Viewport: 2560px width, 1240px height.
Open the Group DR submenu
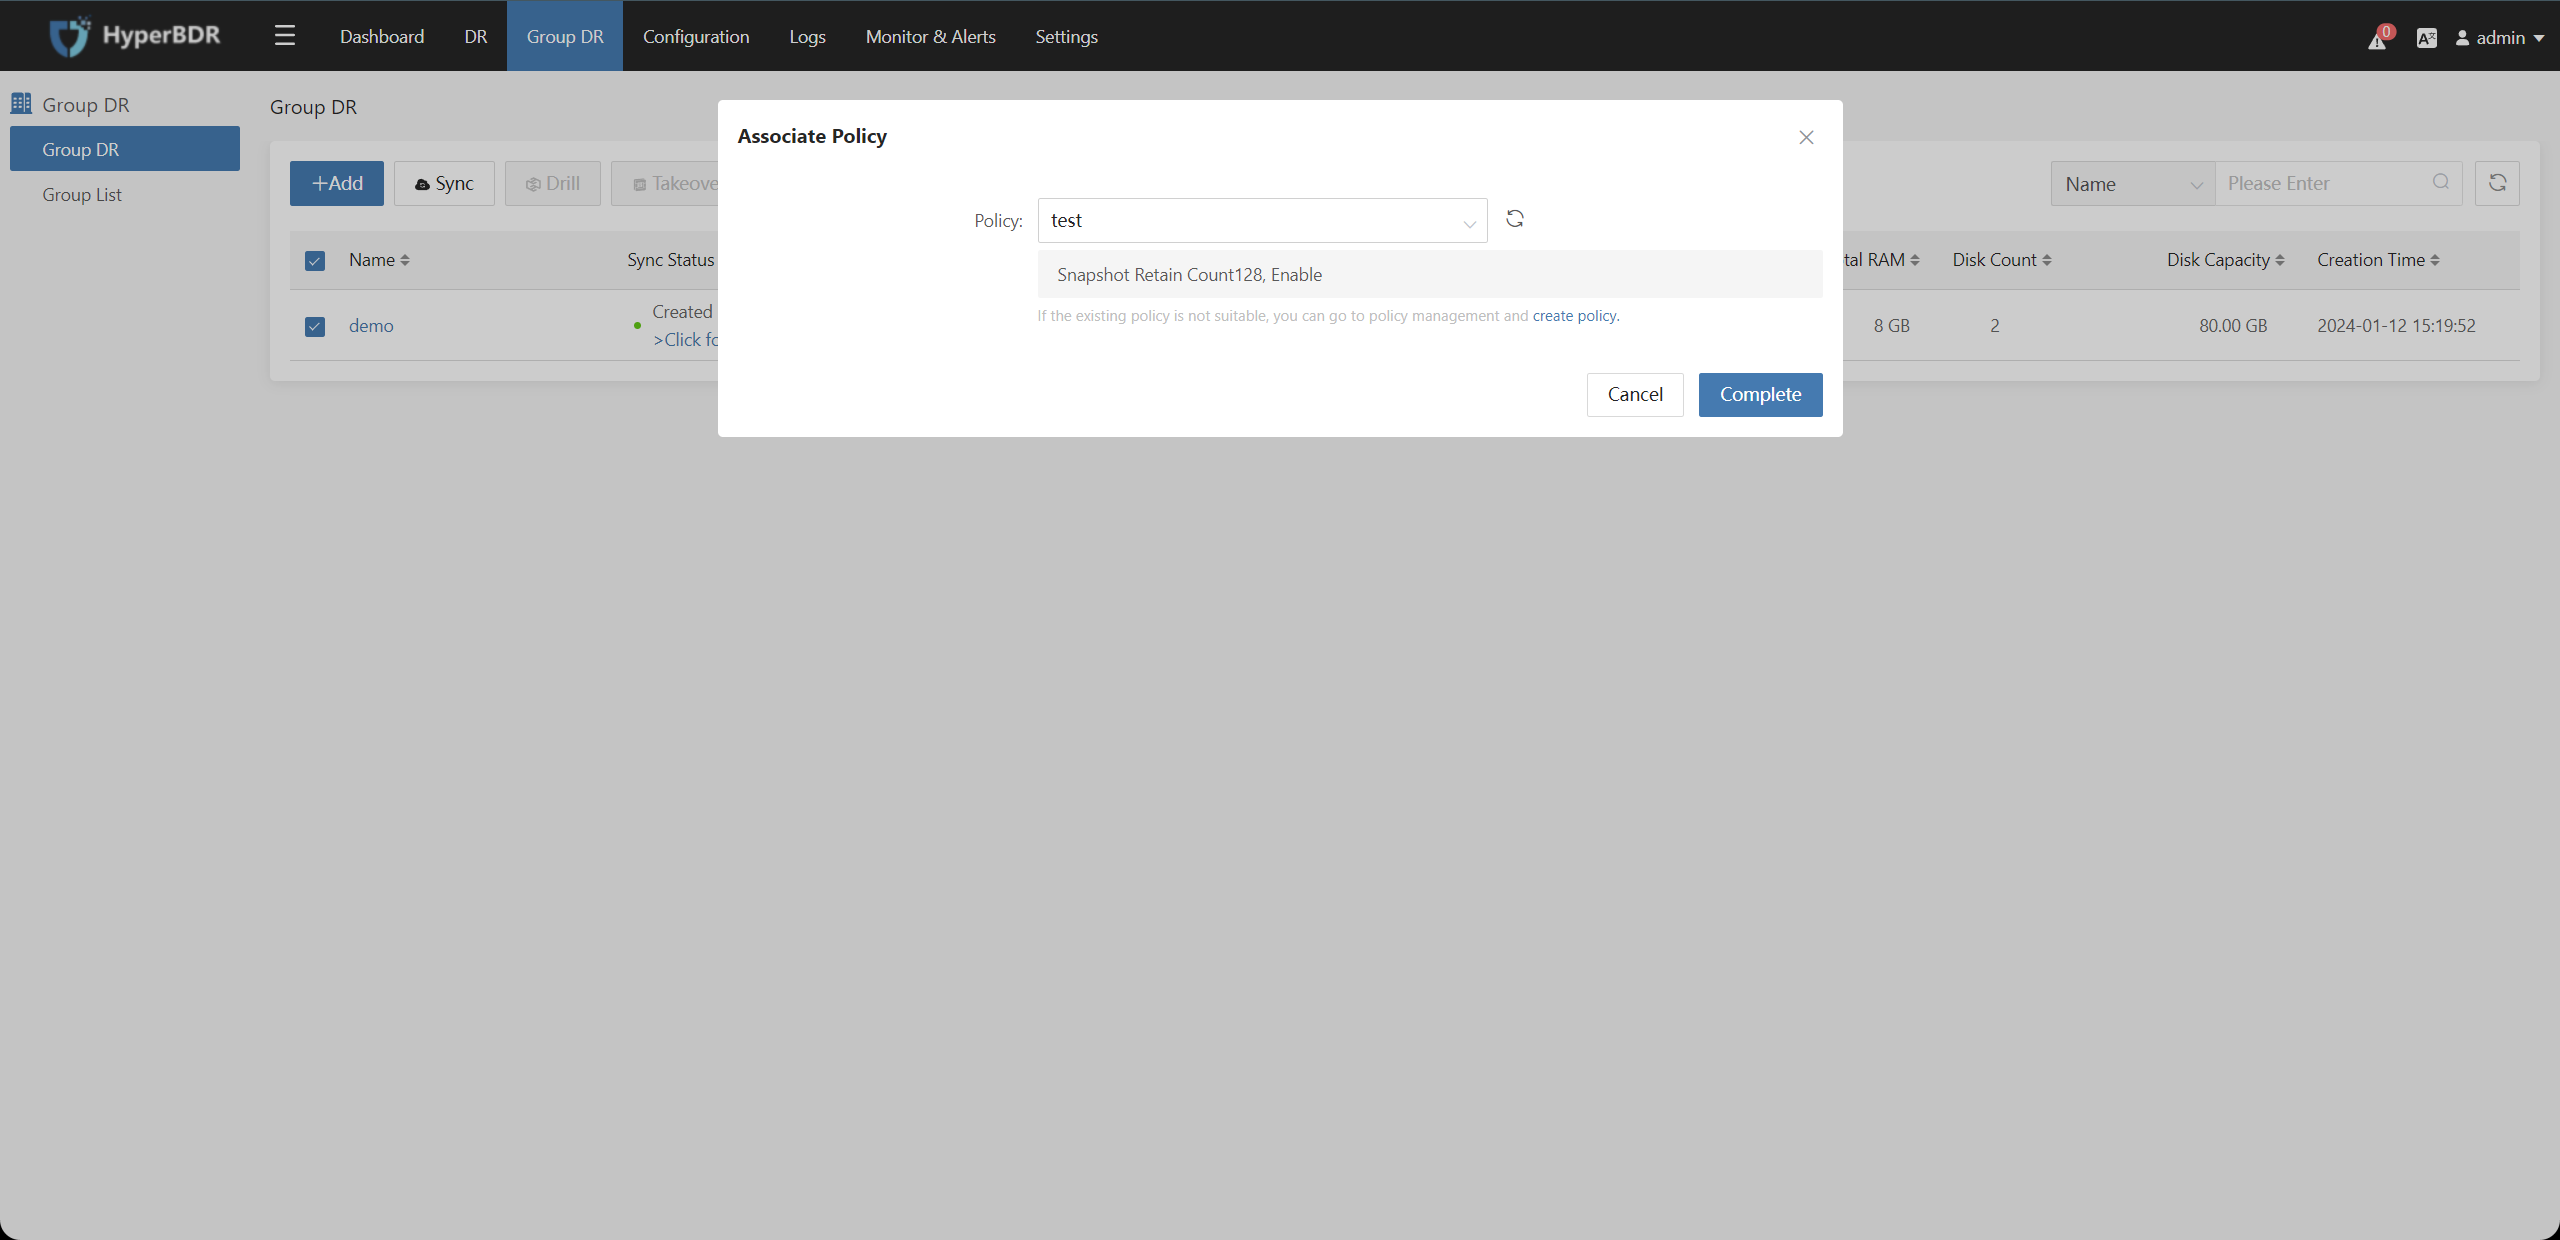point(126,147)
